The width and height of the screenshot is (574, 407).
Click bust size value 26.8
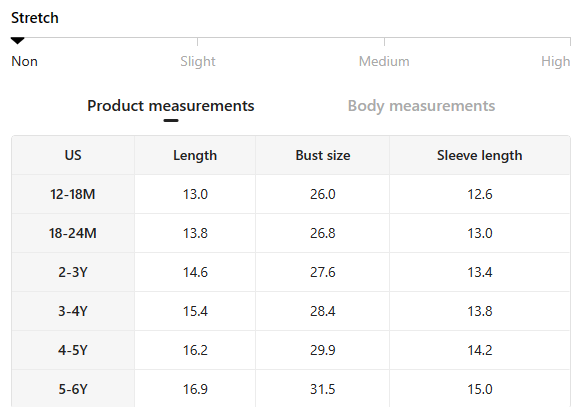pos(323,233)
